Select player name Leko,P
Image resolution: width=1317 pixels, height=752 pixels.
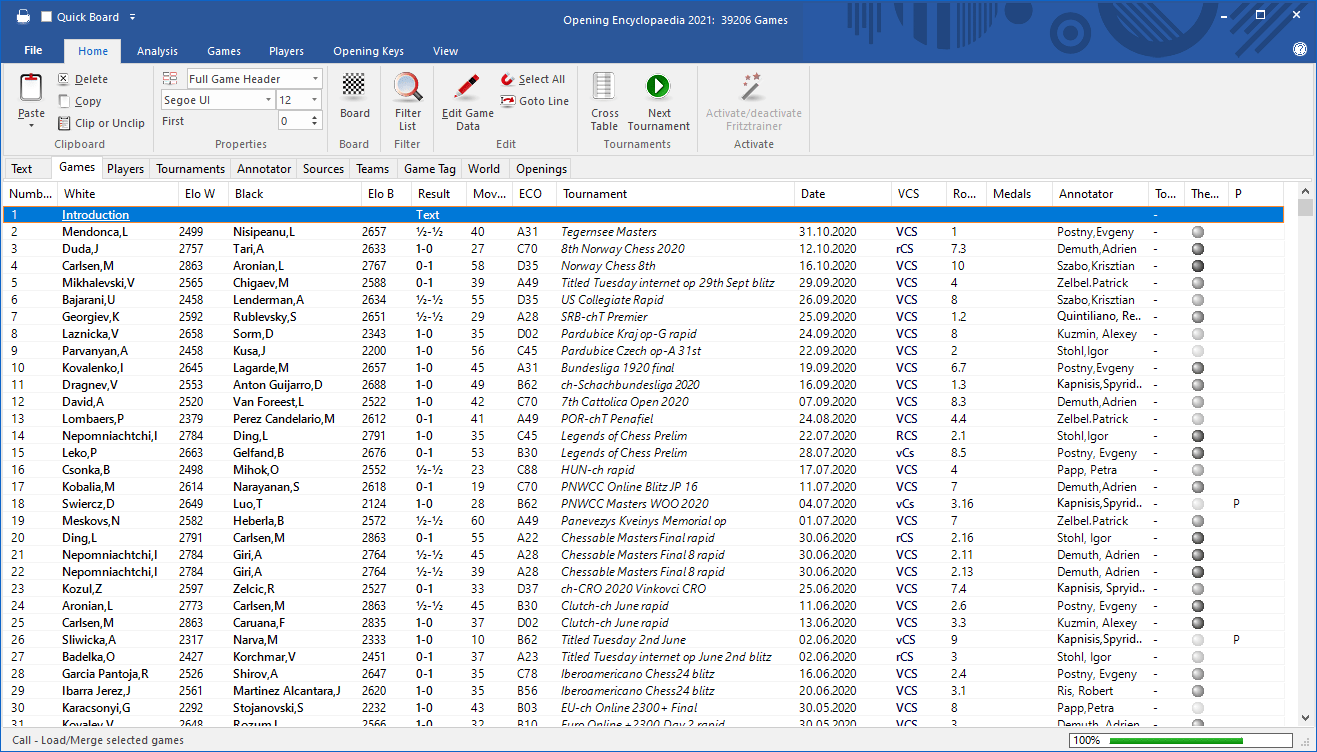79,453
